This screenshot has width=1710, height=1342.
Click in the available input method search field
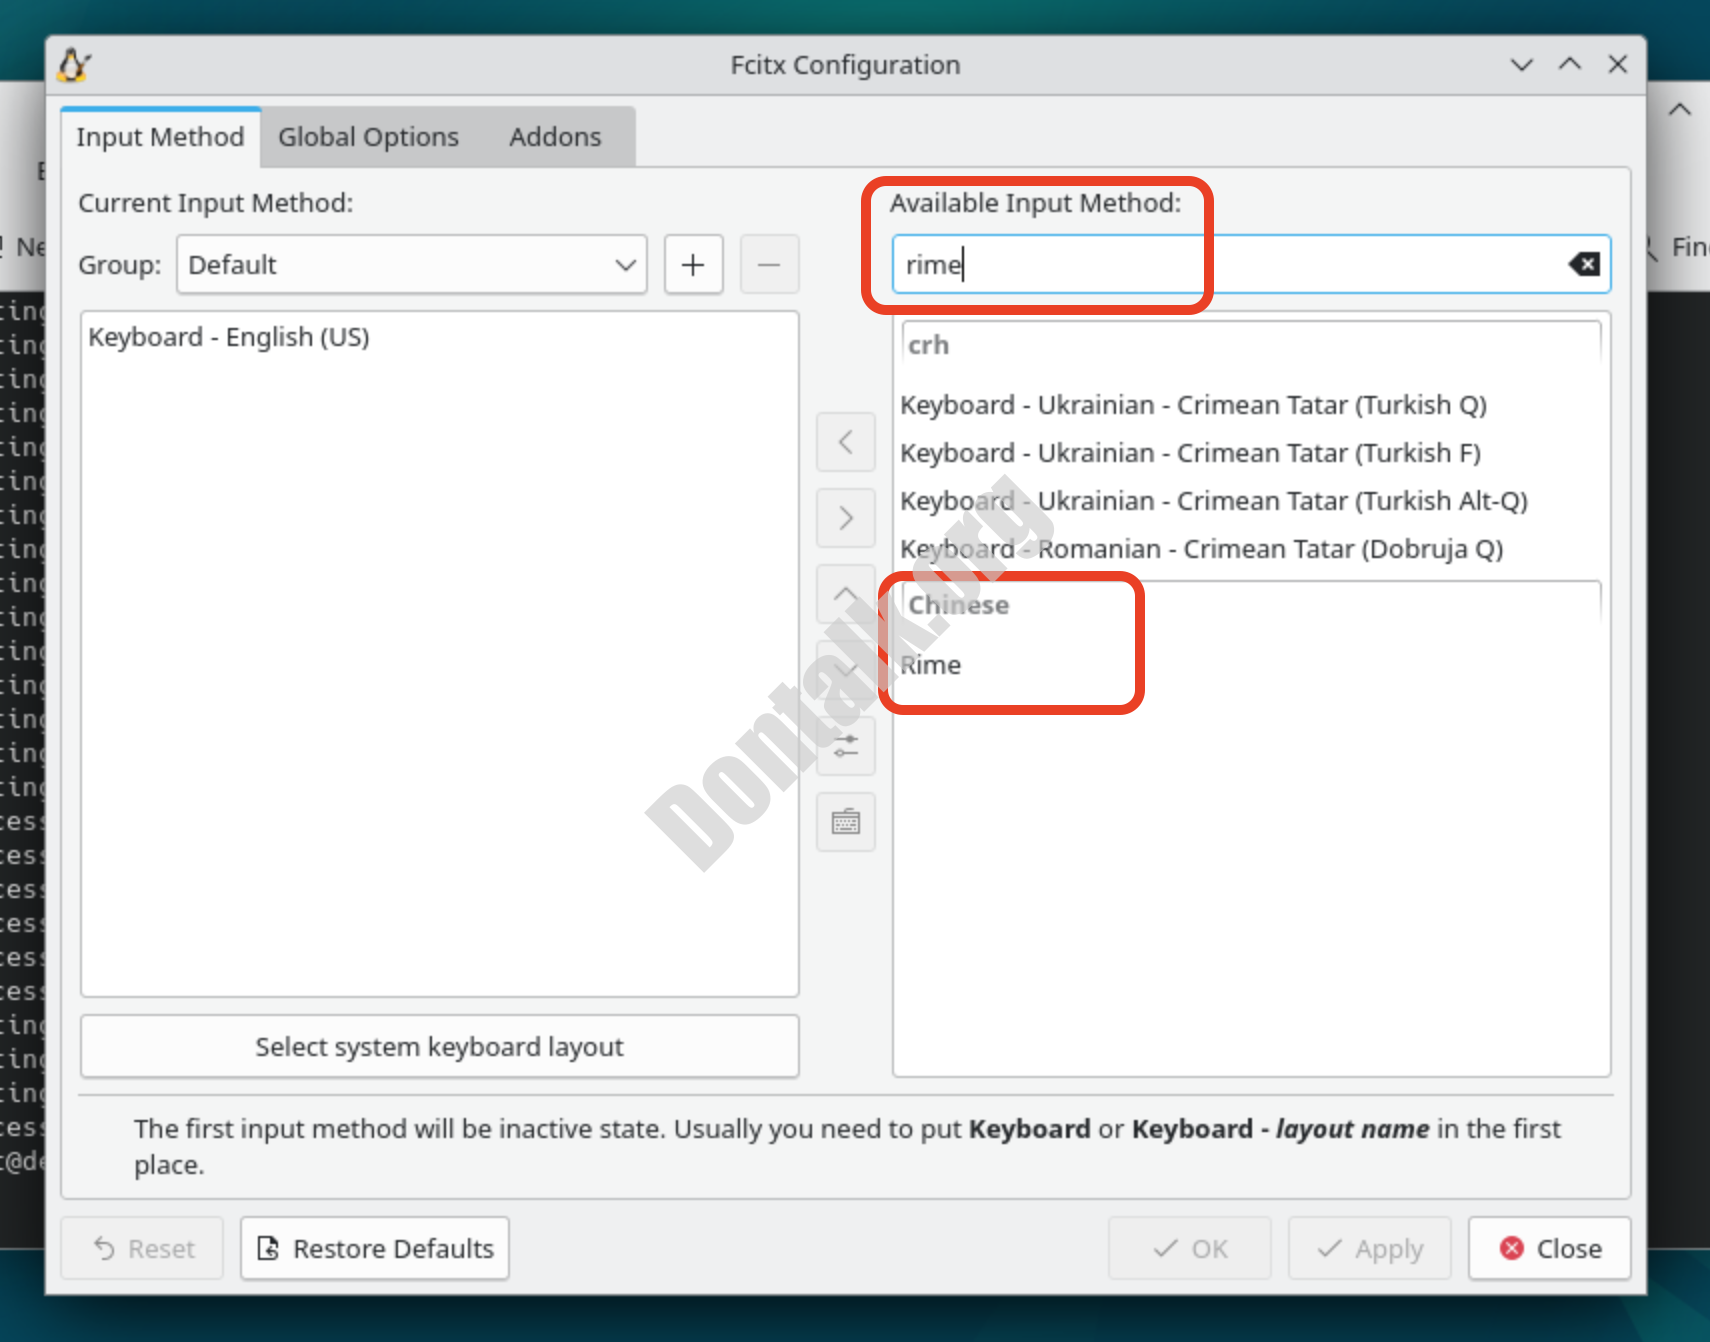pyautogui.click(x=1230, y=265)
